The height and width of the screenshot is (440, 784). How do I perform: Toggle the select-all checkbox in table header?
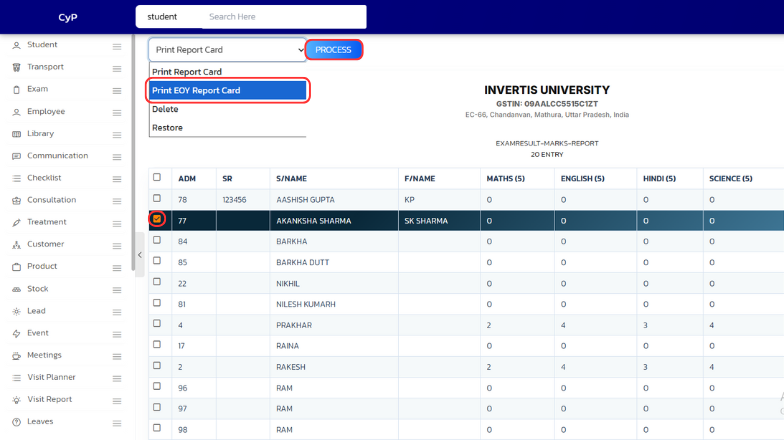point(157,178)
